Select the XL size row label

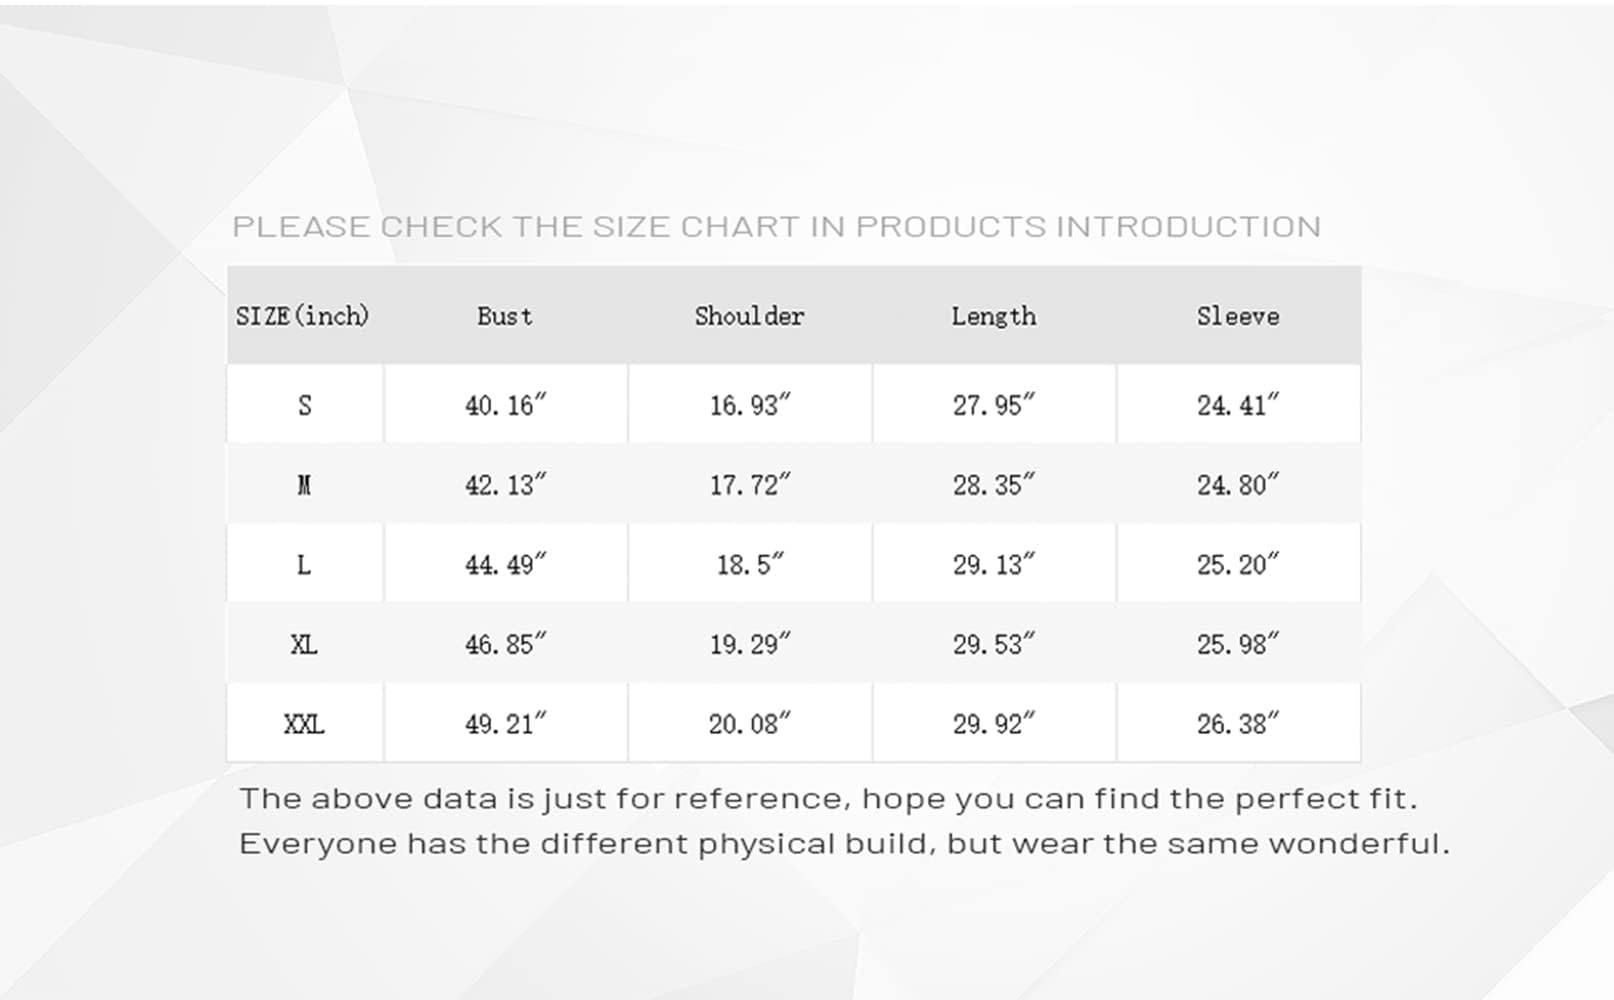coord(304,644)
